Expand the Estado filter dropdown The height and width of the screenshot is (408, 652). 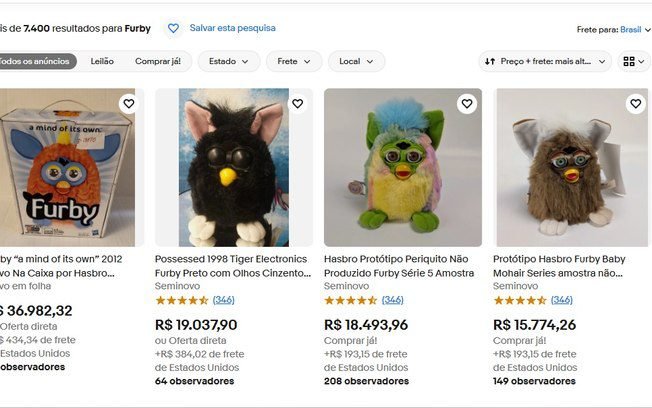click(x=228, y=61)
